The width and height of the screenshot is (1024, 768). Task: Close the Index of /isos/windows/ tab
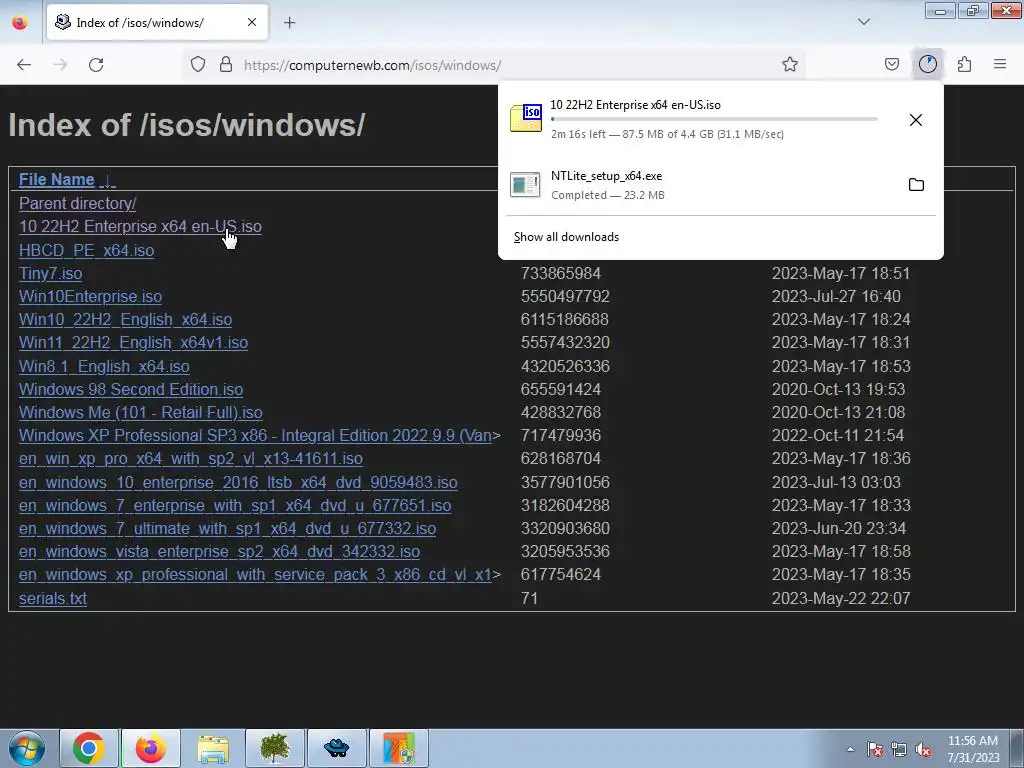coord(252,22)
